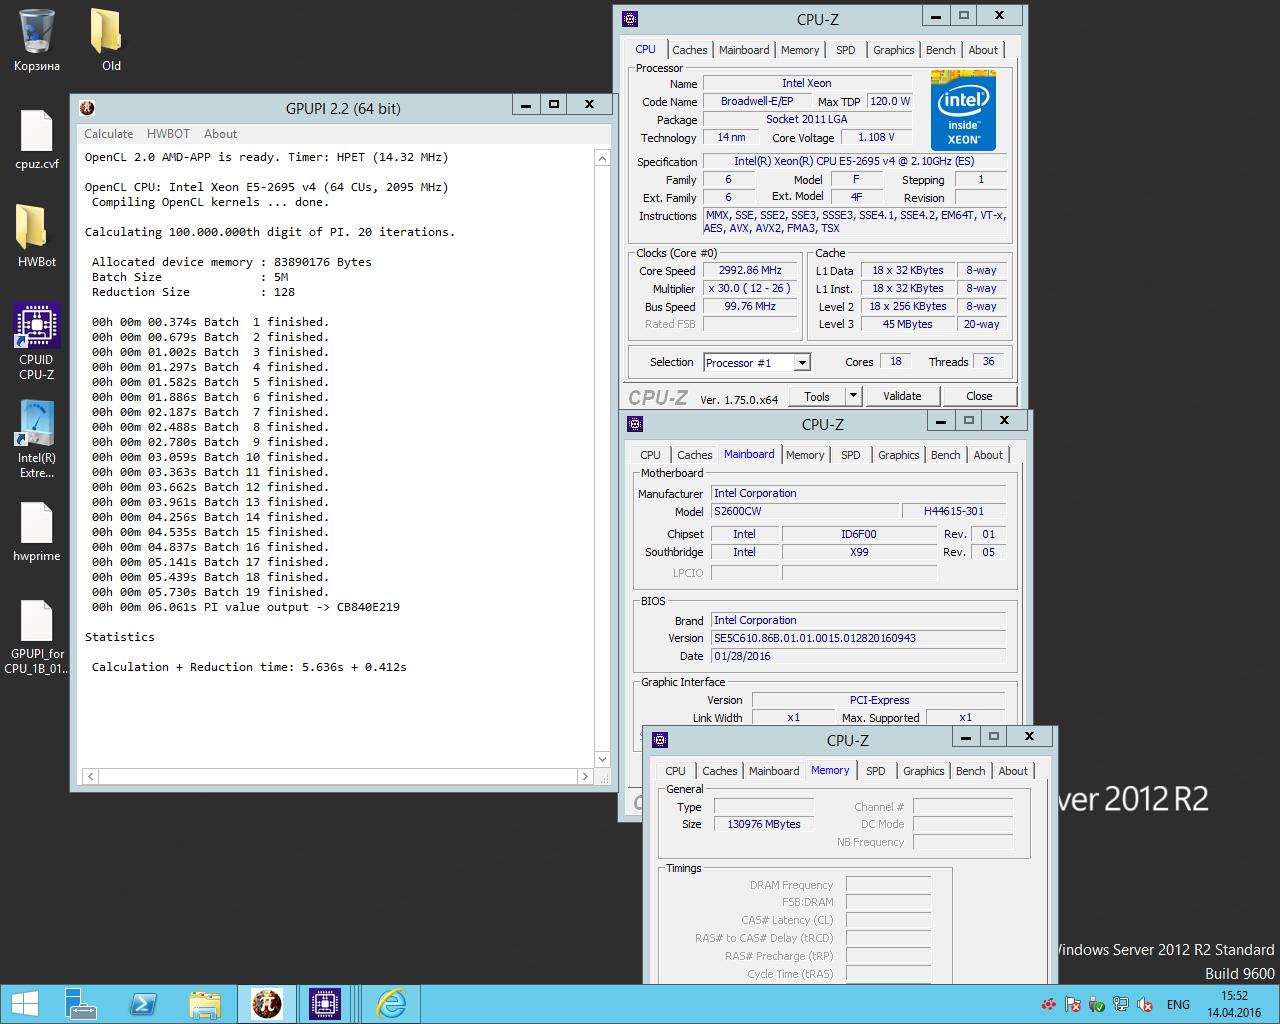Switch to GPUPI via taskbar icon
1280x1024 pixels.
click(266, 1004)
